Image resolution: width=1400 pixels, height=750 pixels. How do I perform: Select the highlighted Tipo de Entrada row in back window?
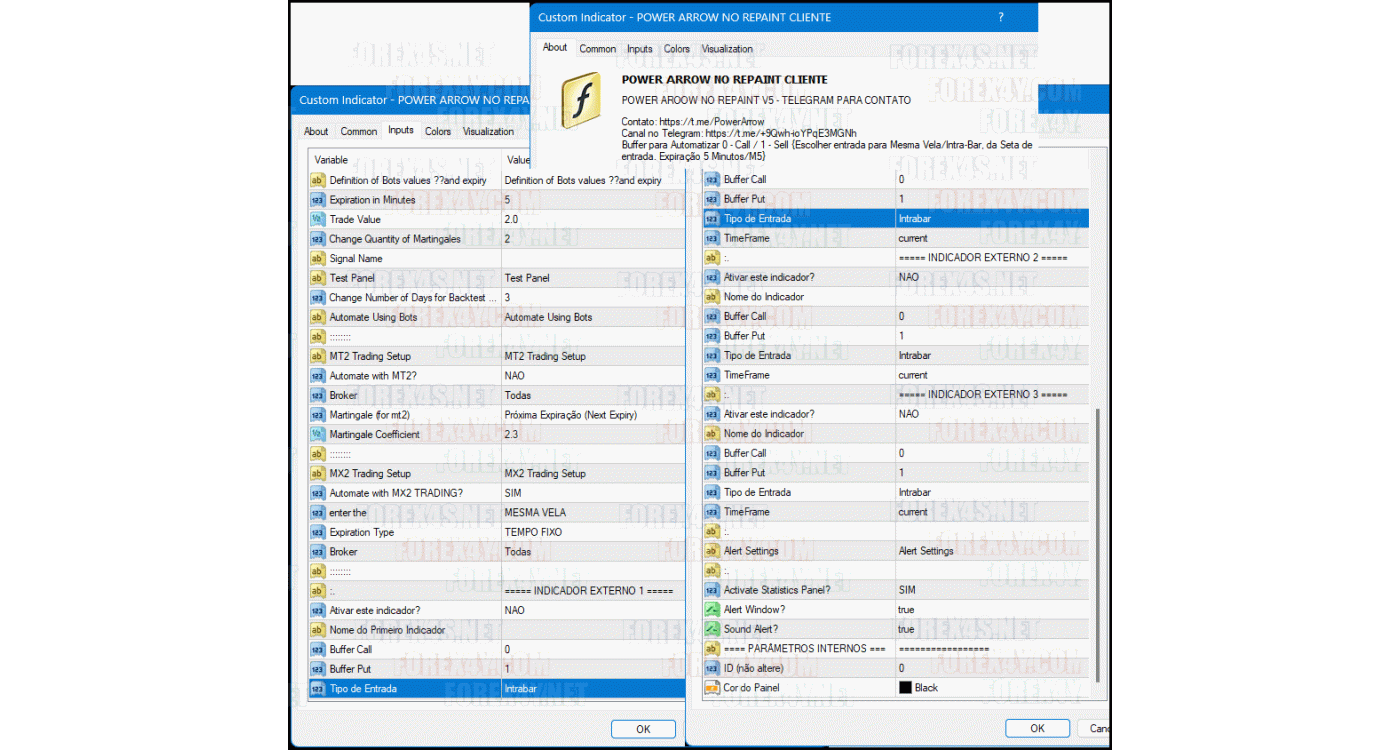(x=497, y=688)
